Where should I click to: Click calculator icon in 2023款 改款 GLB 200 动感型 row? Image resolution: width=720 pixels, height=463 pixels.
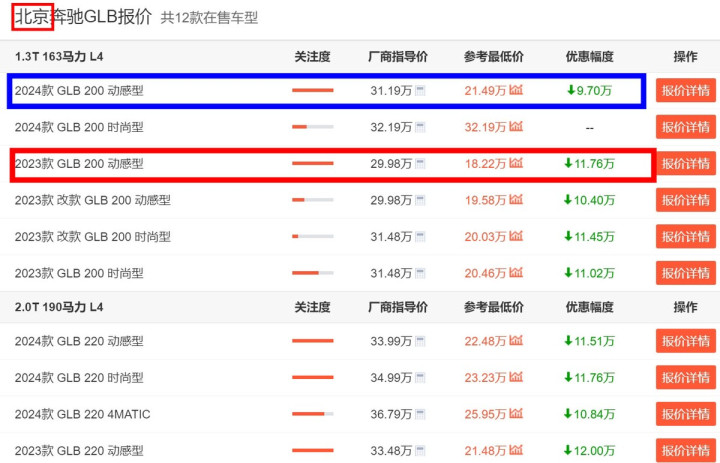point(420,200)
